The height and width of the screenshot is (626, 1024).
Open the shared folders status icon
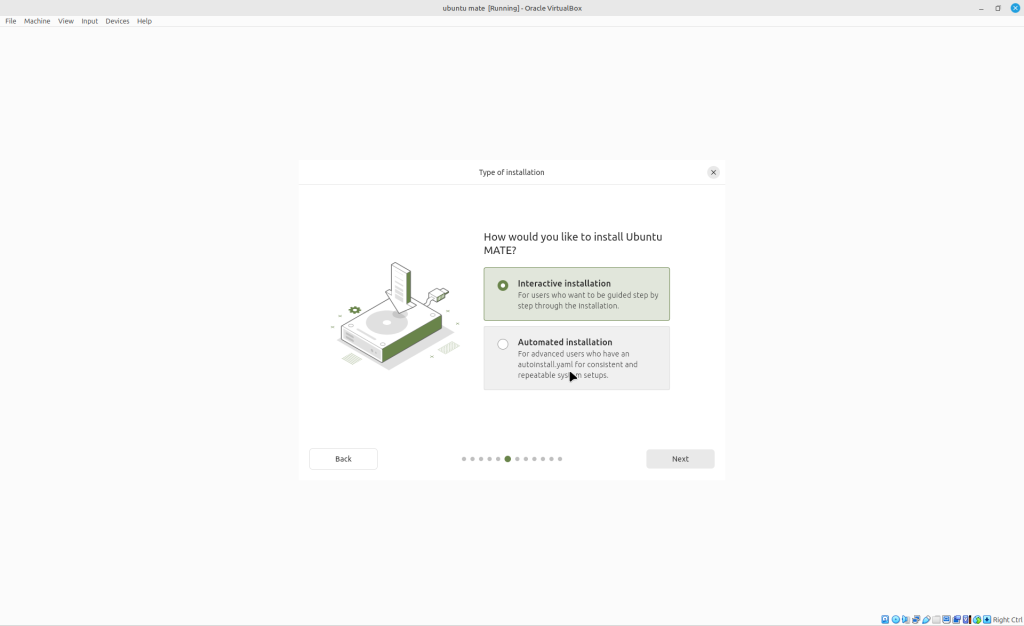(x=936, y=619)
